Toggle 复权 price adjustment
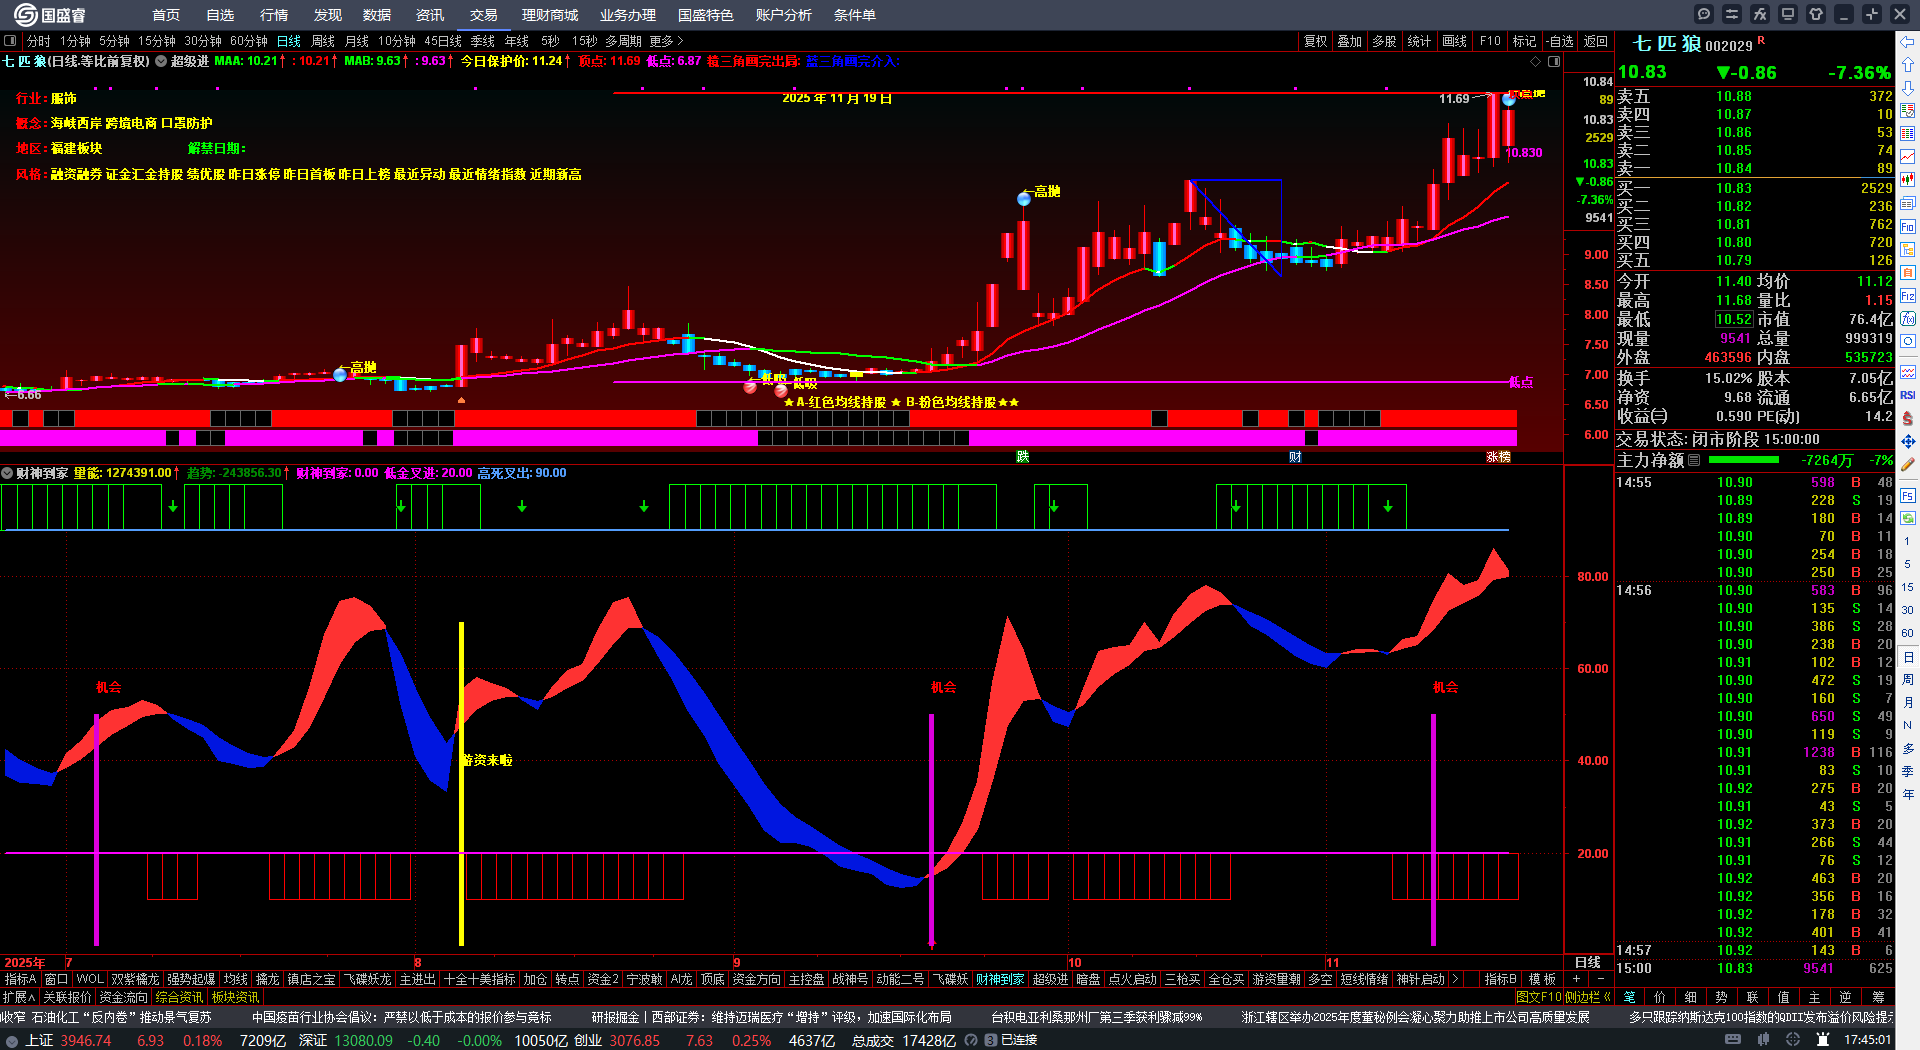 (1315, 41)
